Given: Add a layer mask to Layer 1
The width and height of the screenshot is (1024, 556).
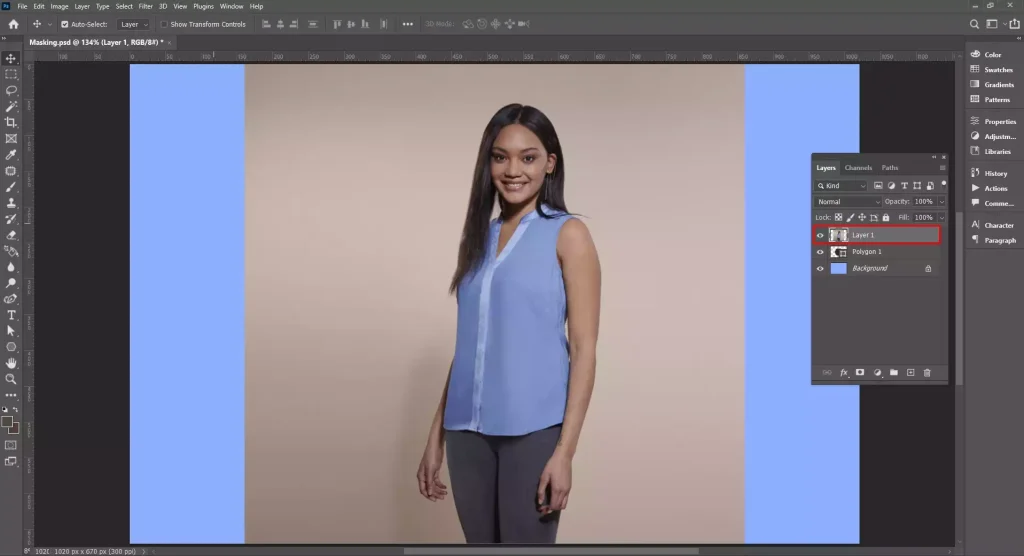Looking at the screenshot, I should click(x=860, y=372).
